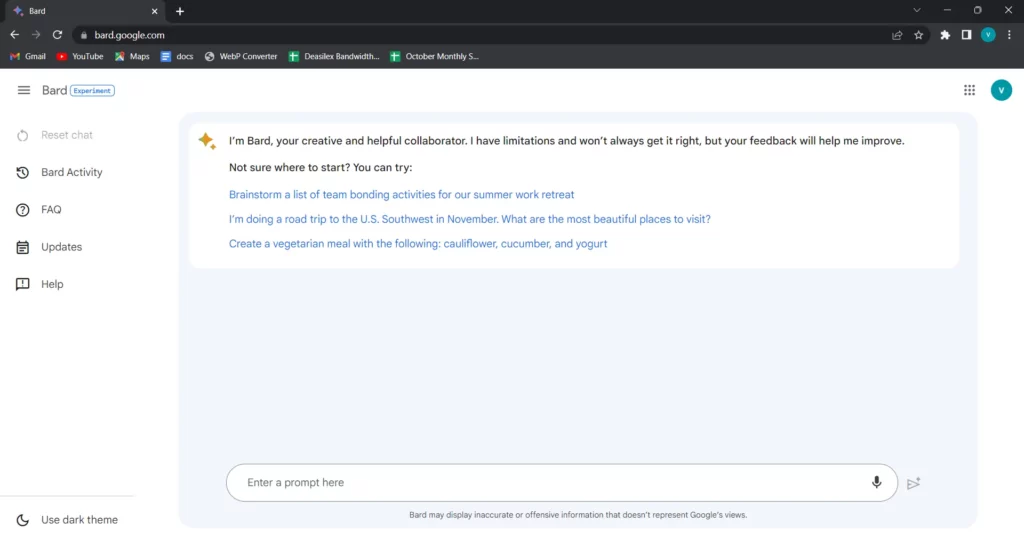Open FAQ menu item
Screen dimensions: 1024x540
tap(51, 210)
